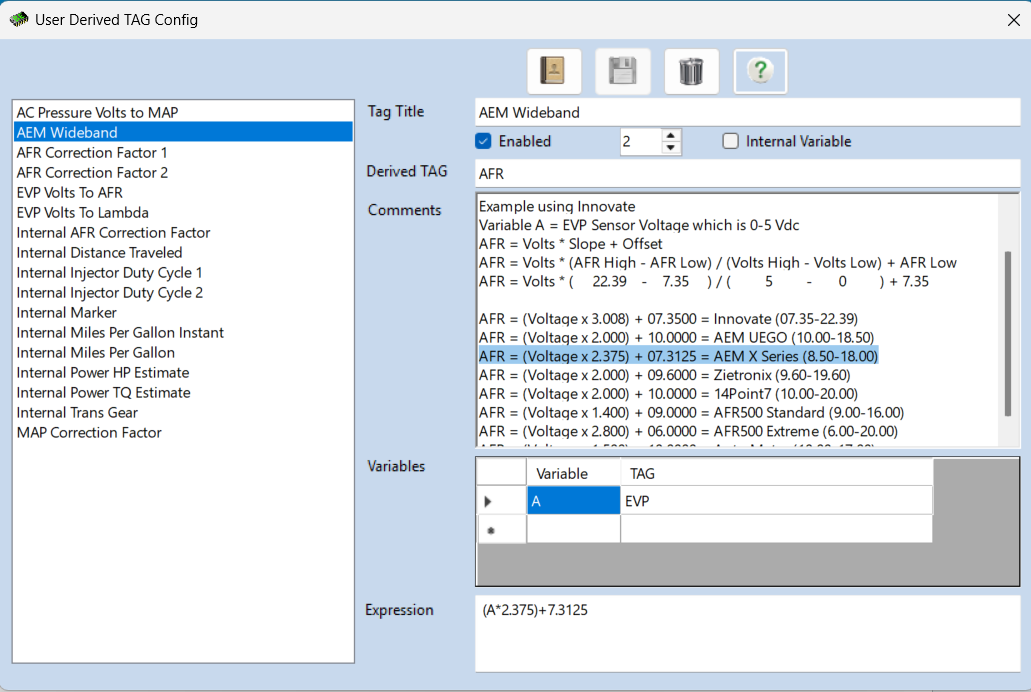Uncheck the Enabled checkbox
The image size is (1031, 692).
click(x=483, y=142)
